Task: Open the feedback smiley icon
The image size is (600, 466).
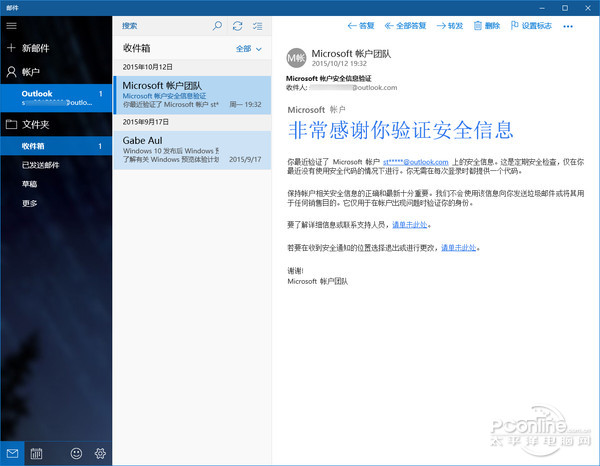Action: [x=77, y=453]
